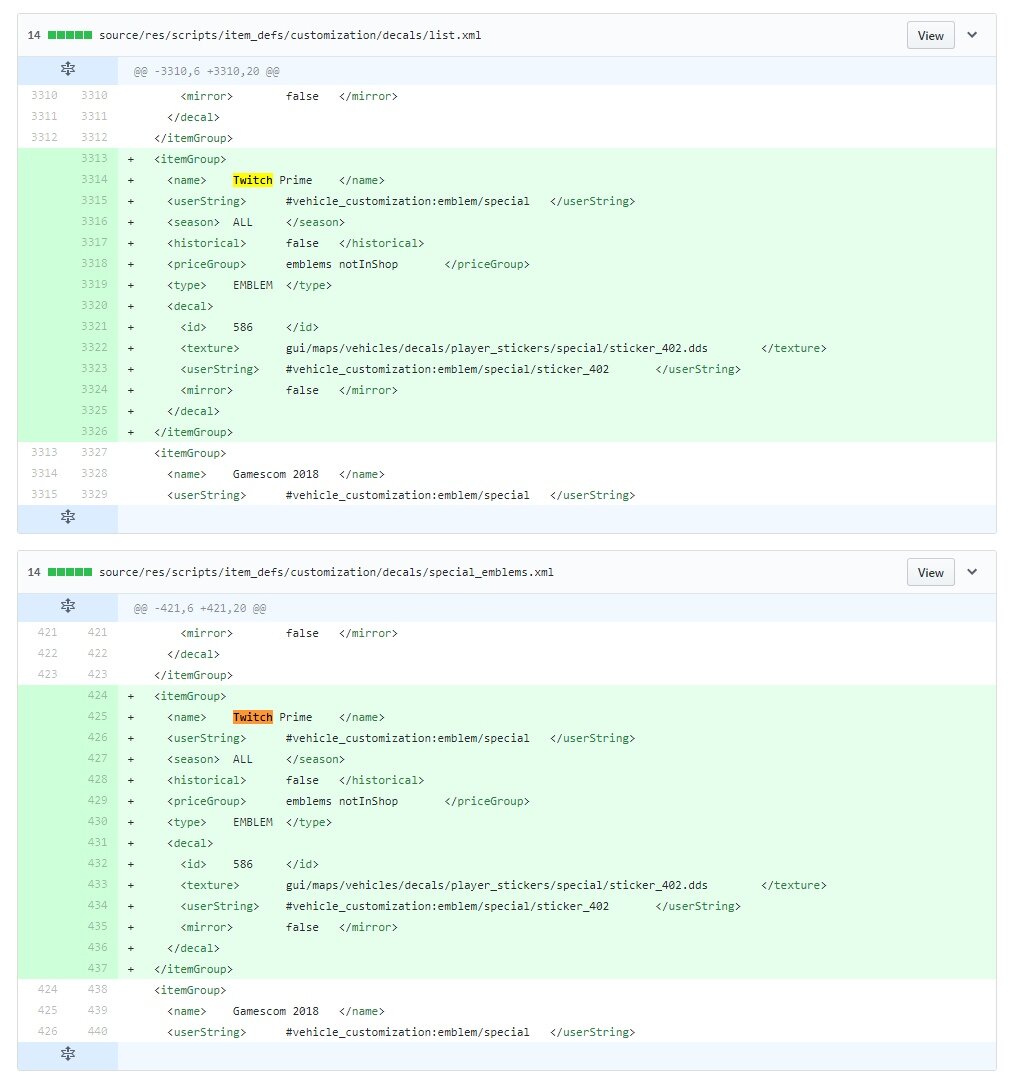
Task: Click the EMBLEM type value on line 3319
Action: coord(252,285)
